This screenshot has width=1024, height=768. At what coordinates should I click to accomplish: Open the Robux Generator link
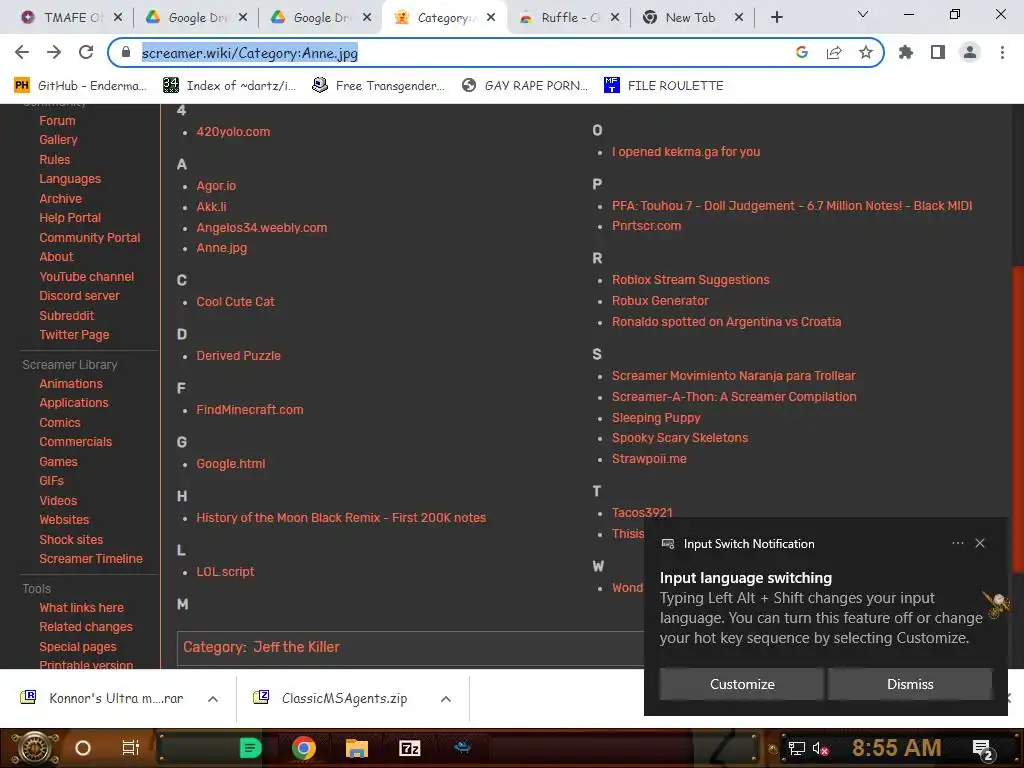coord(660,300)
